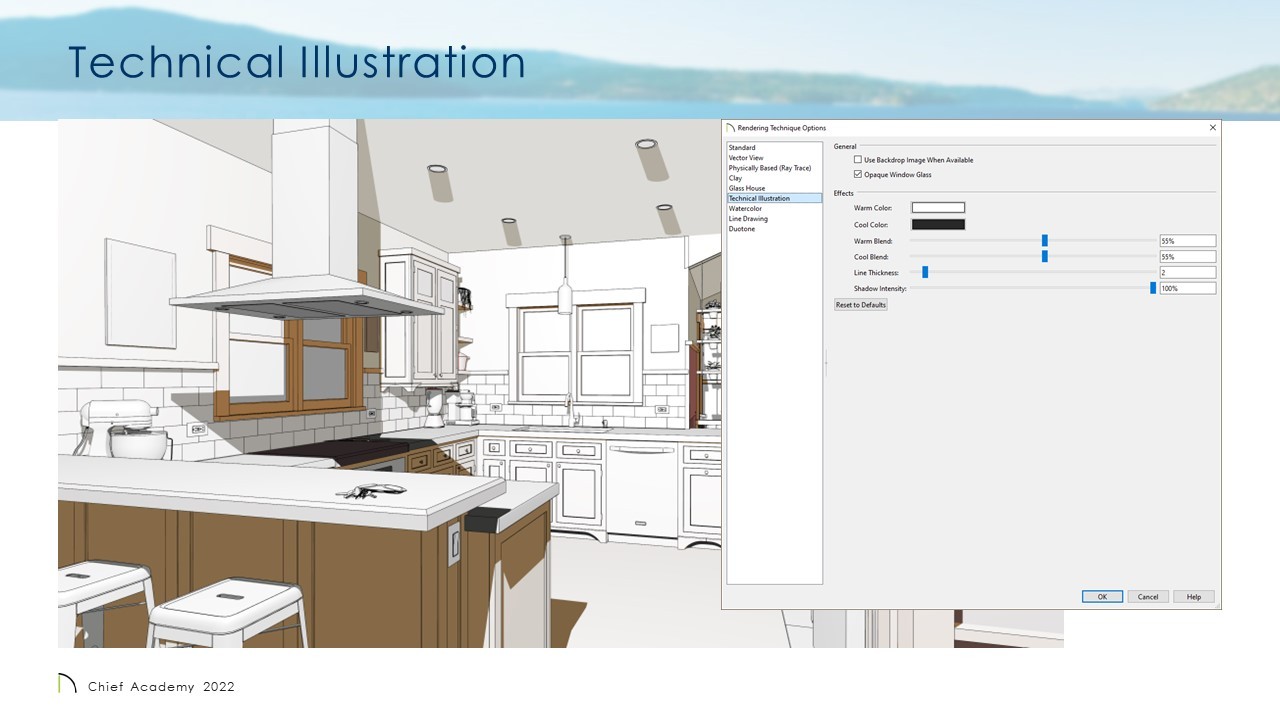
Task: Open the Cool Color swatch
Action: (x=937, y=225)
